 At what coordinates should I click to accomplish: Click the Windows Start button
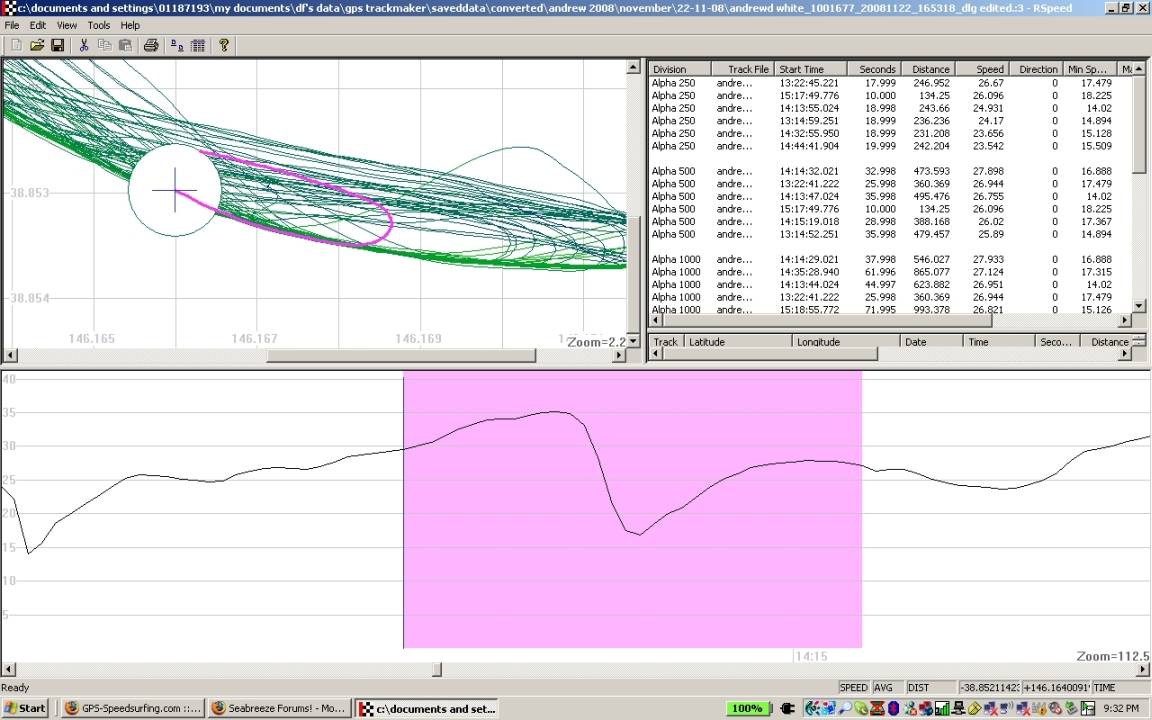click(25, 708)
